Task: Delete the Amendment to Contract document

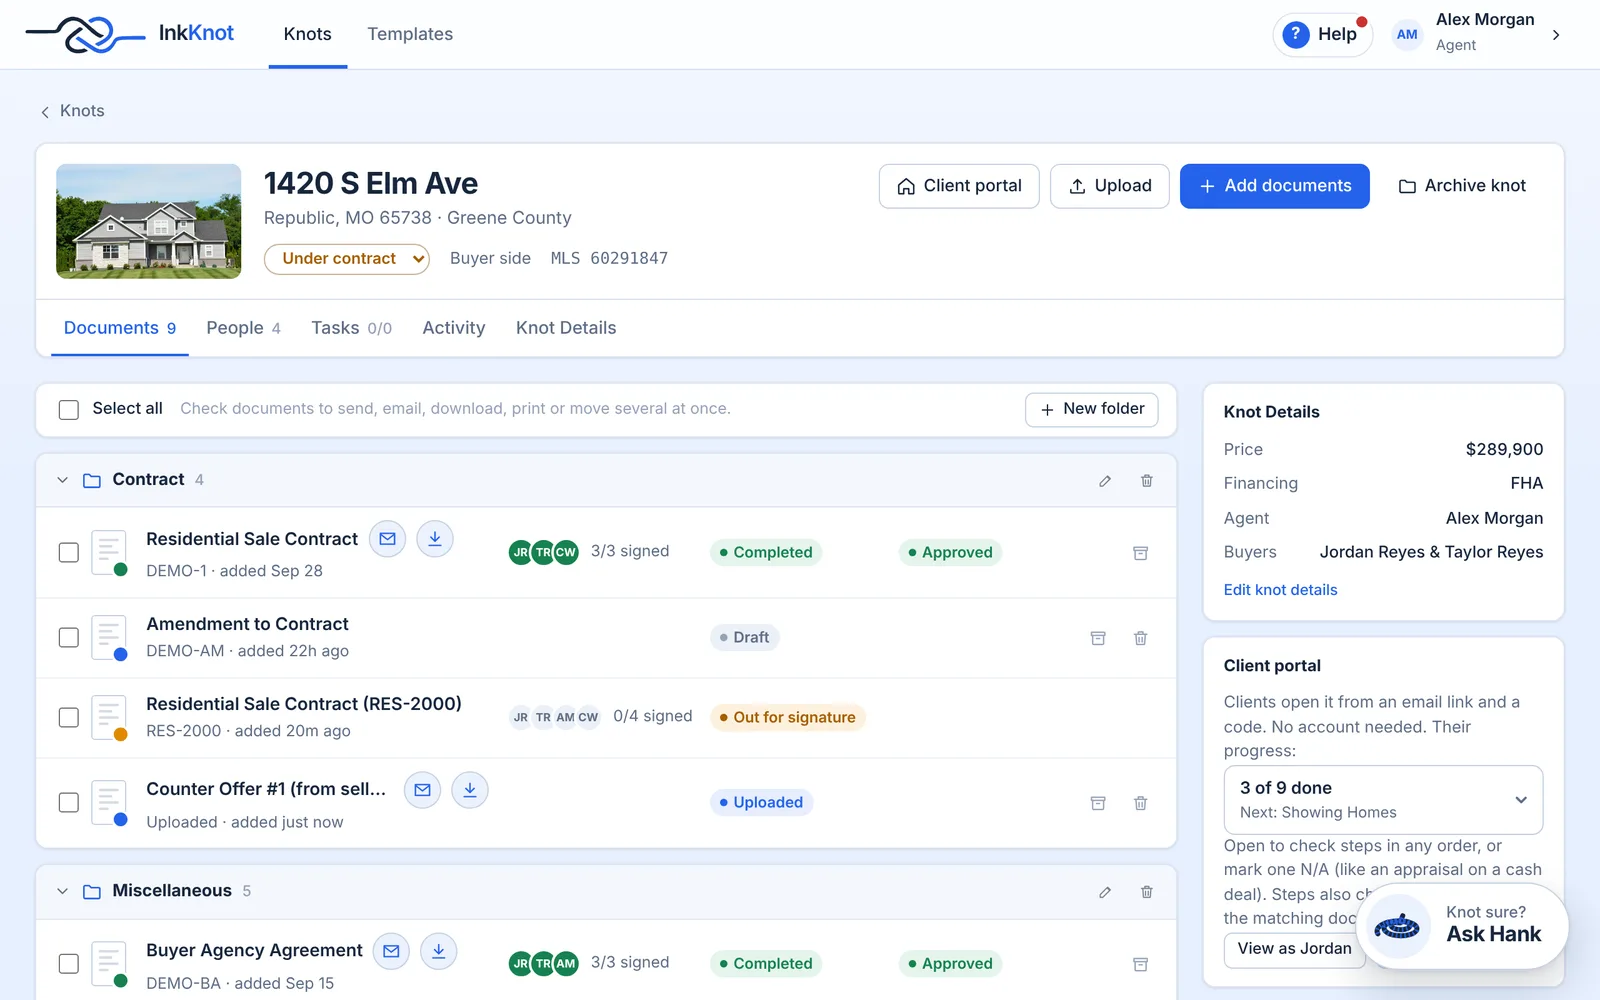Action: (1140, 638)
